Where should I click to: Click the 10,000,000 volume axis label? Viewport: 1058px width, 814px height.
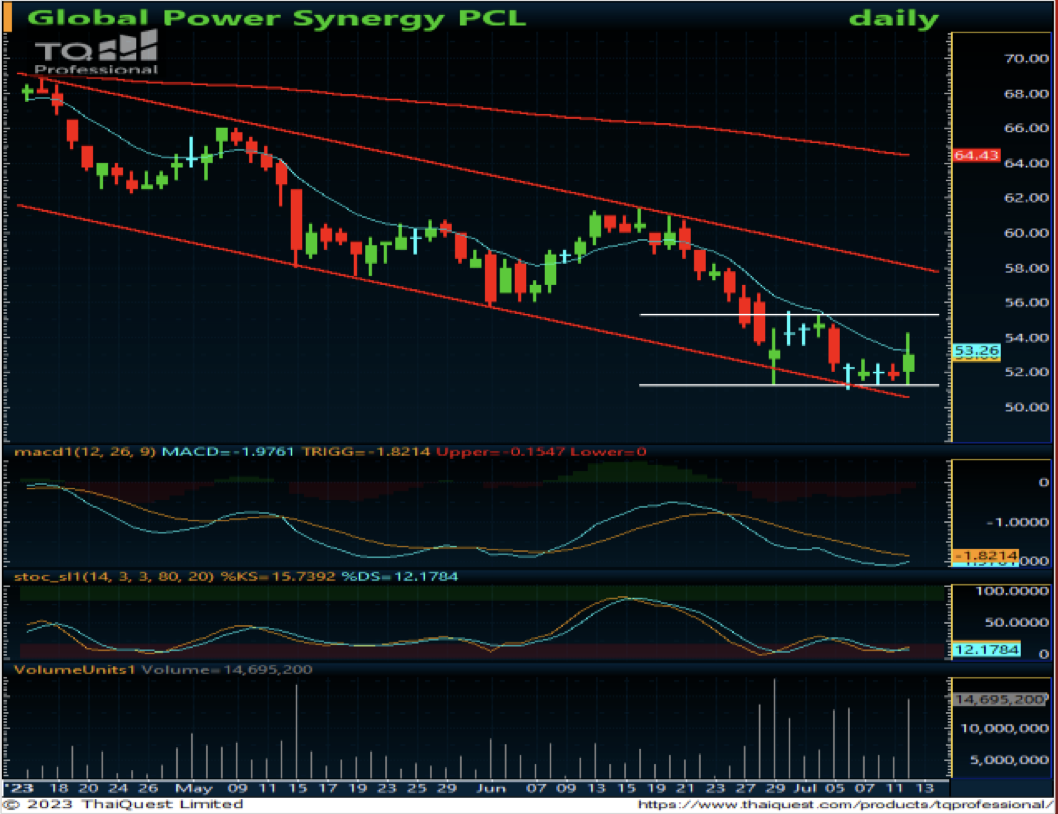pos(1005,728)
